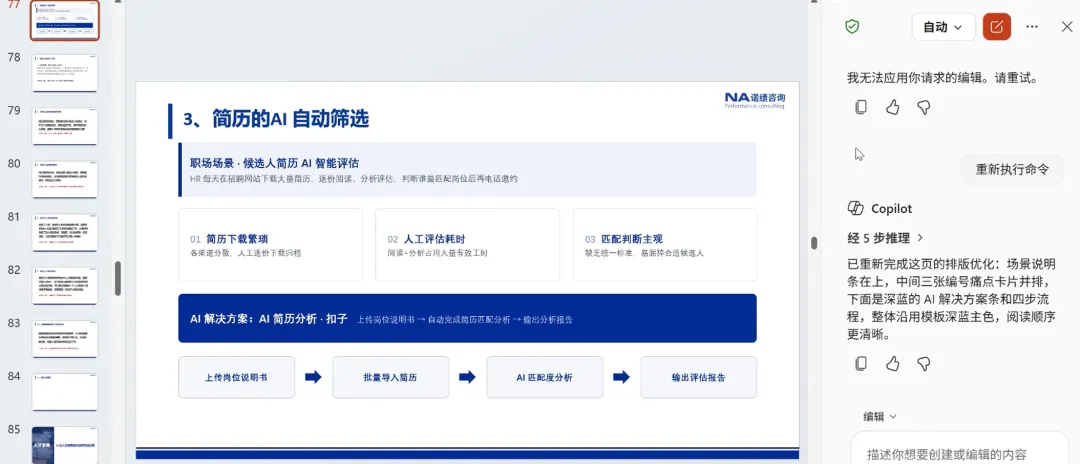This screenshot has width=1080, height=464.
Task: Select slide 81 thumbnail
Action: tap(65, 232)
